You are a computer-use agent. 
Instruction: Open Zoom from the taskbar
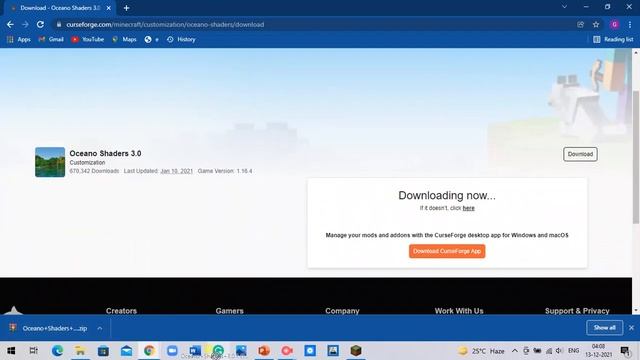(172, 351)
